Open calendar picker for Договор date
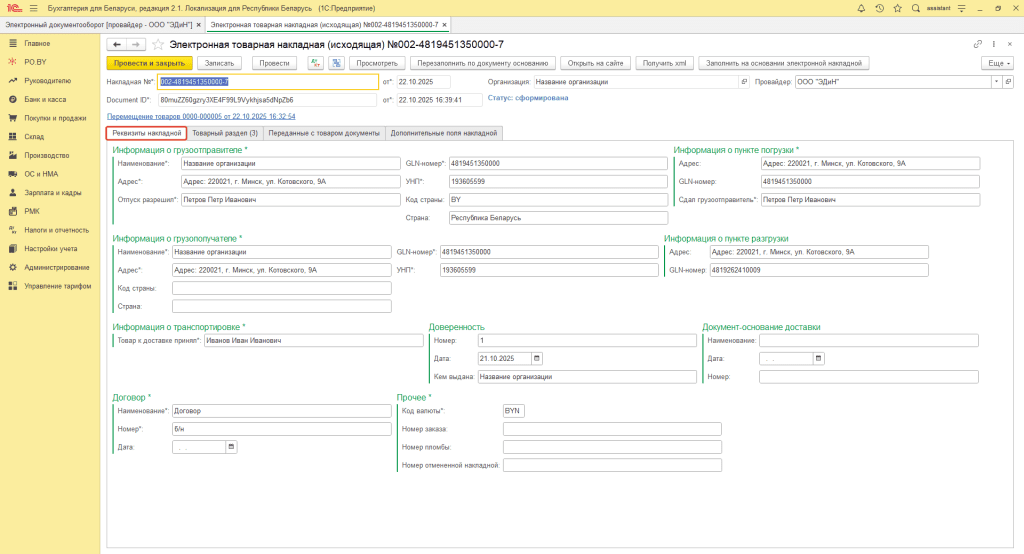Screen dimensions: 1024x554 pos(232,447)
